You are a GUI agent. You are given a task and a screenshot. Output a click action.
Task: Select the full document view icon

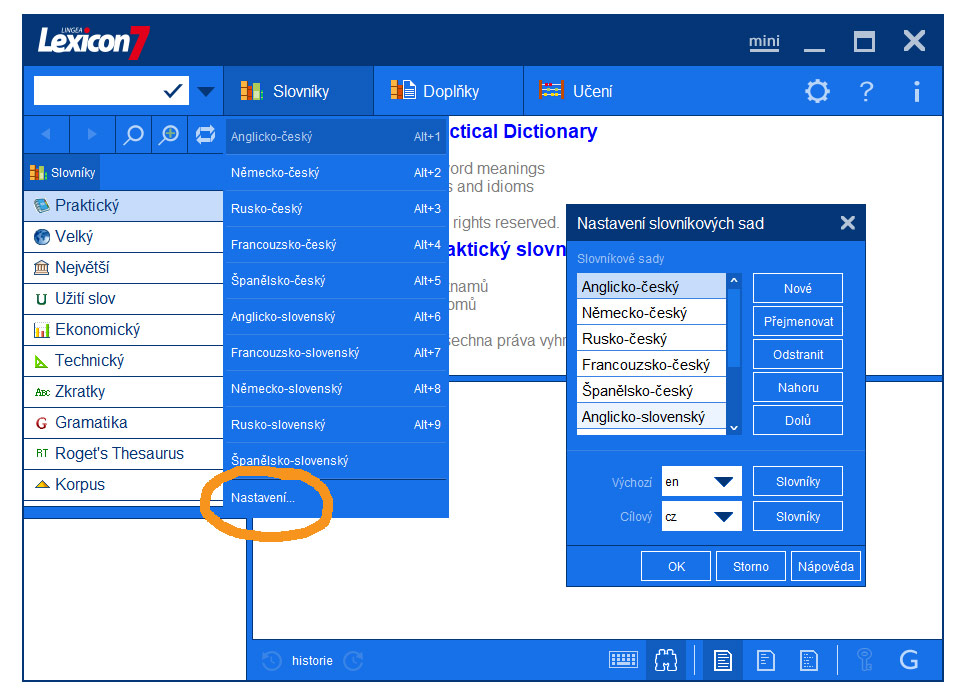723,660
